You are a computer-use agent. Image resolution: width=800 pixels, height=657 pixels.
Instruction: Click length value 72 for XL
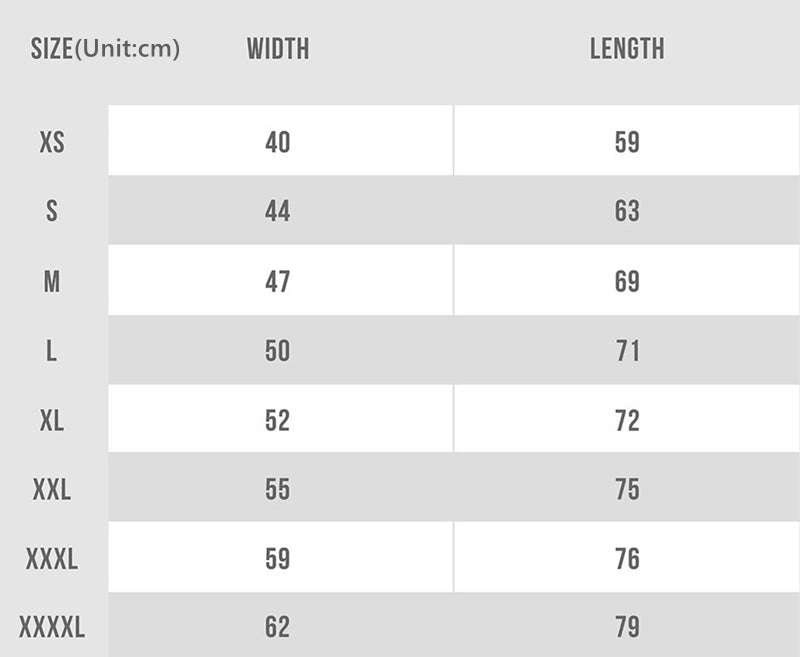(x=627, y=421)
